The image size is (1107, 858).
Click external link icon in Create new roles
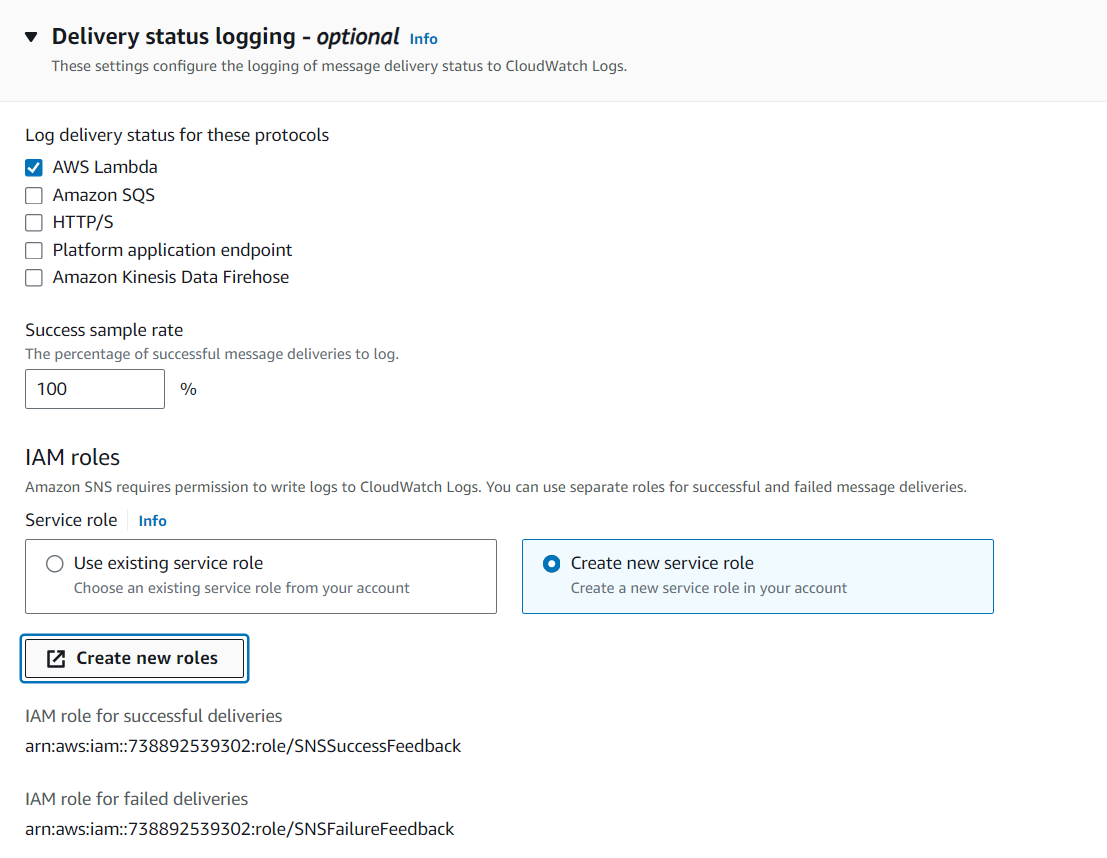[56, 659]
